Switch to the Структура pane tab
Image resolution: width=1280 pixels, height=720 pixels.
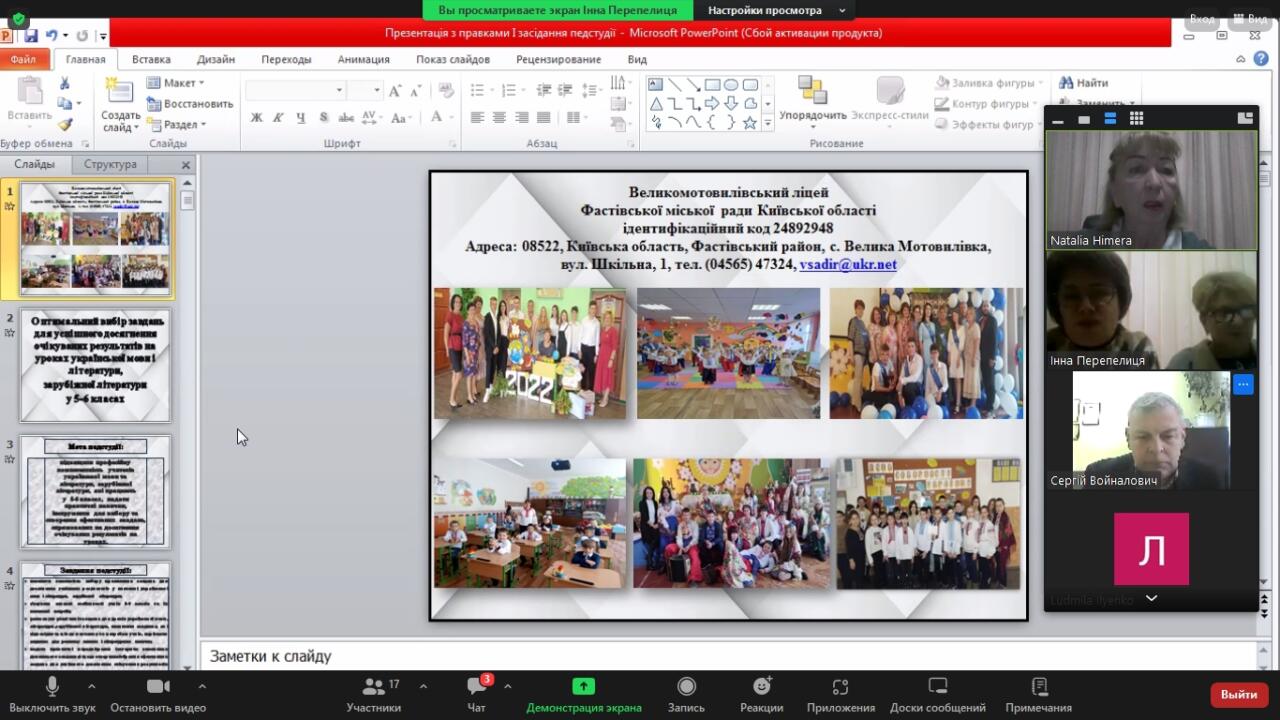click(x=110, y=164)
